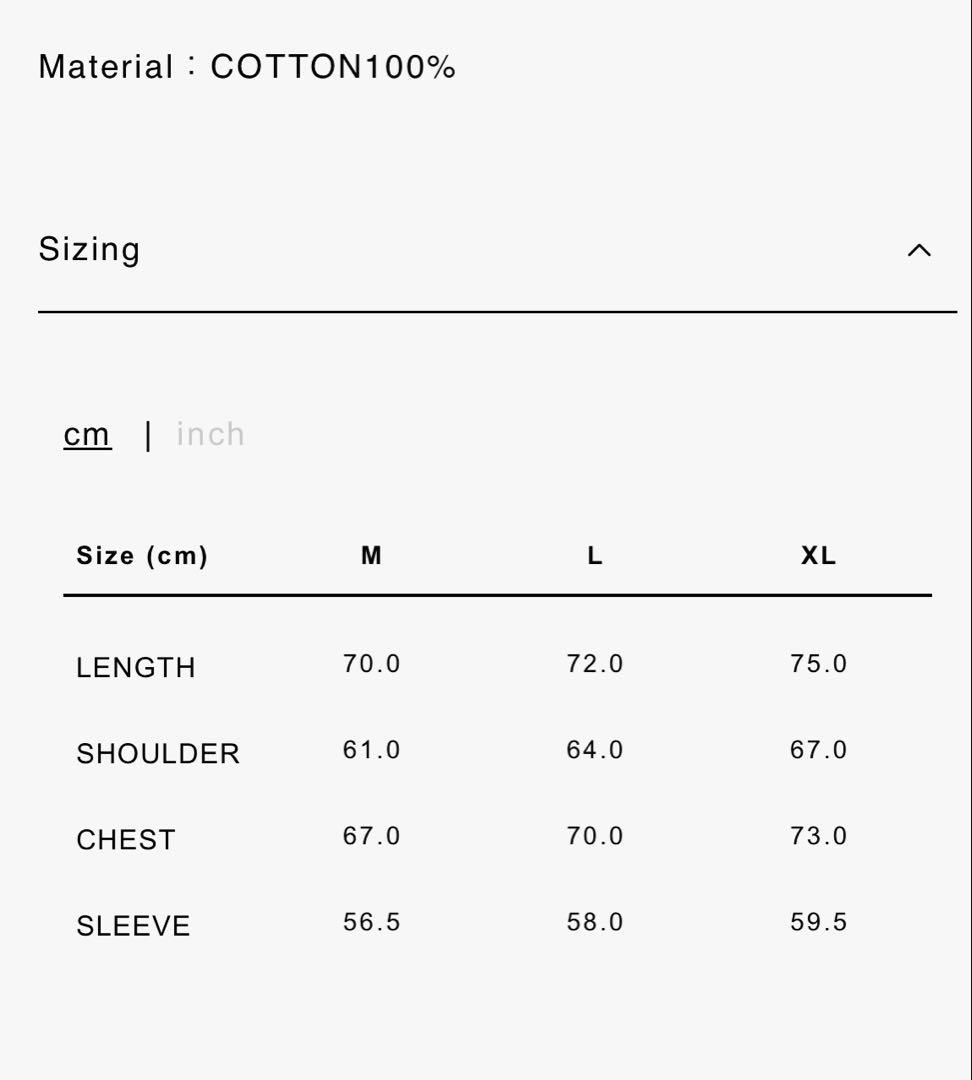The width and height of the screenshot is (972, 1080).
Task: Select the M size column header
Action: point(371,556)
